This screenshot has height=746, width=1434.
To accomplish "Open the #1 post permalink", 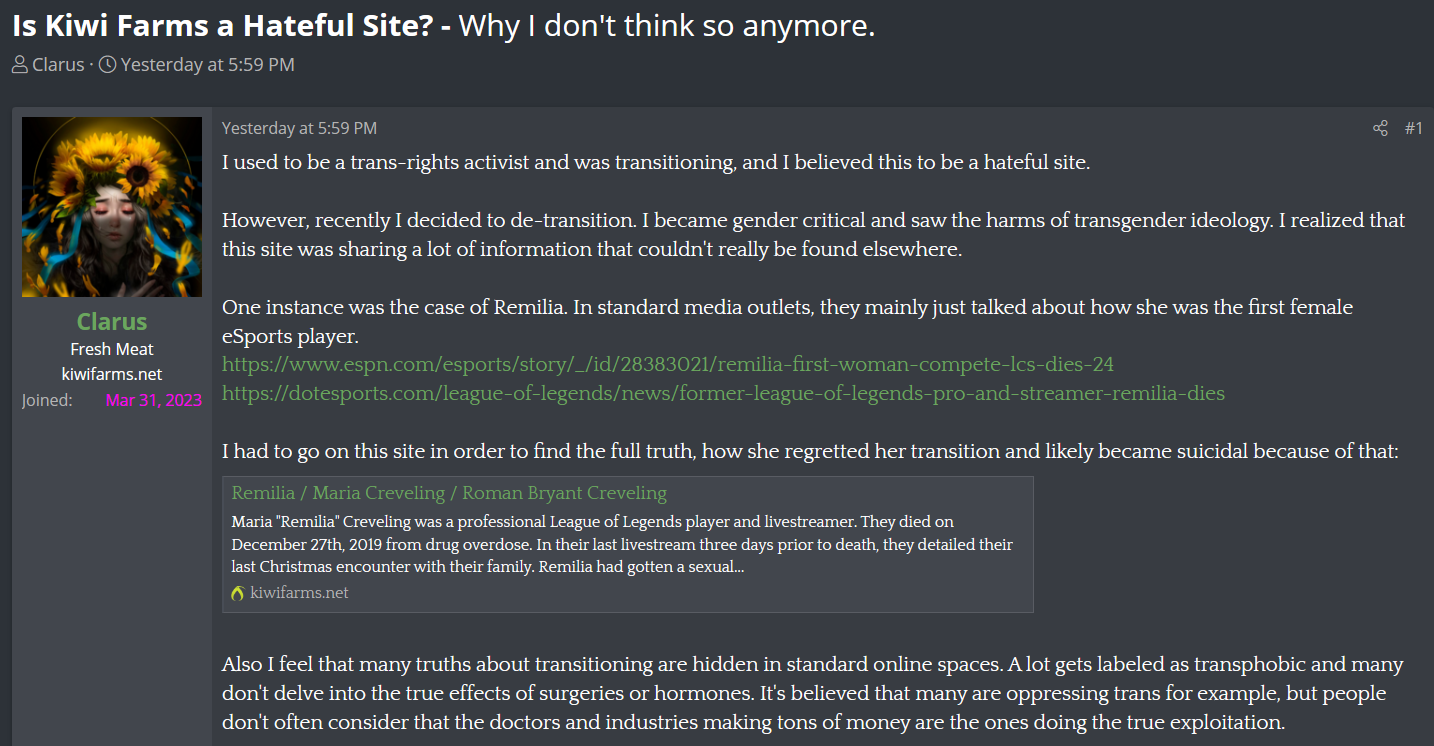I will coord(1413,128).
